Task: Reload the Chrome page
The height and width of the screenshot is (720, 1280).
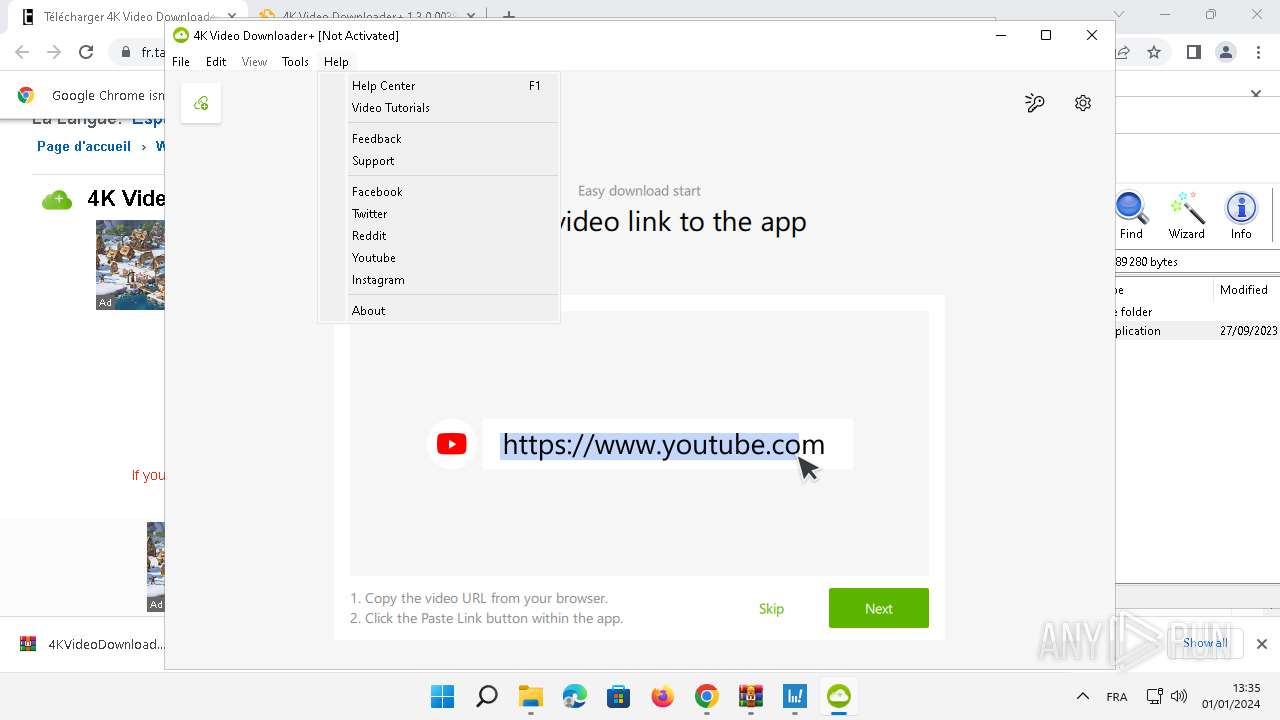Action: (x=86, y=52)
